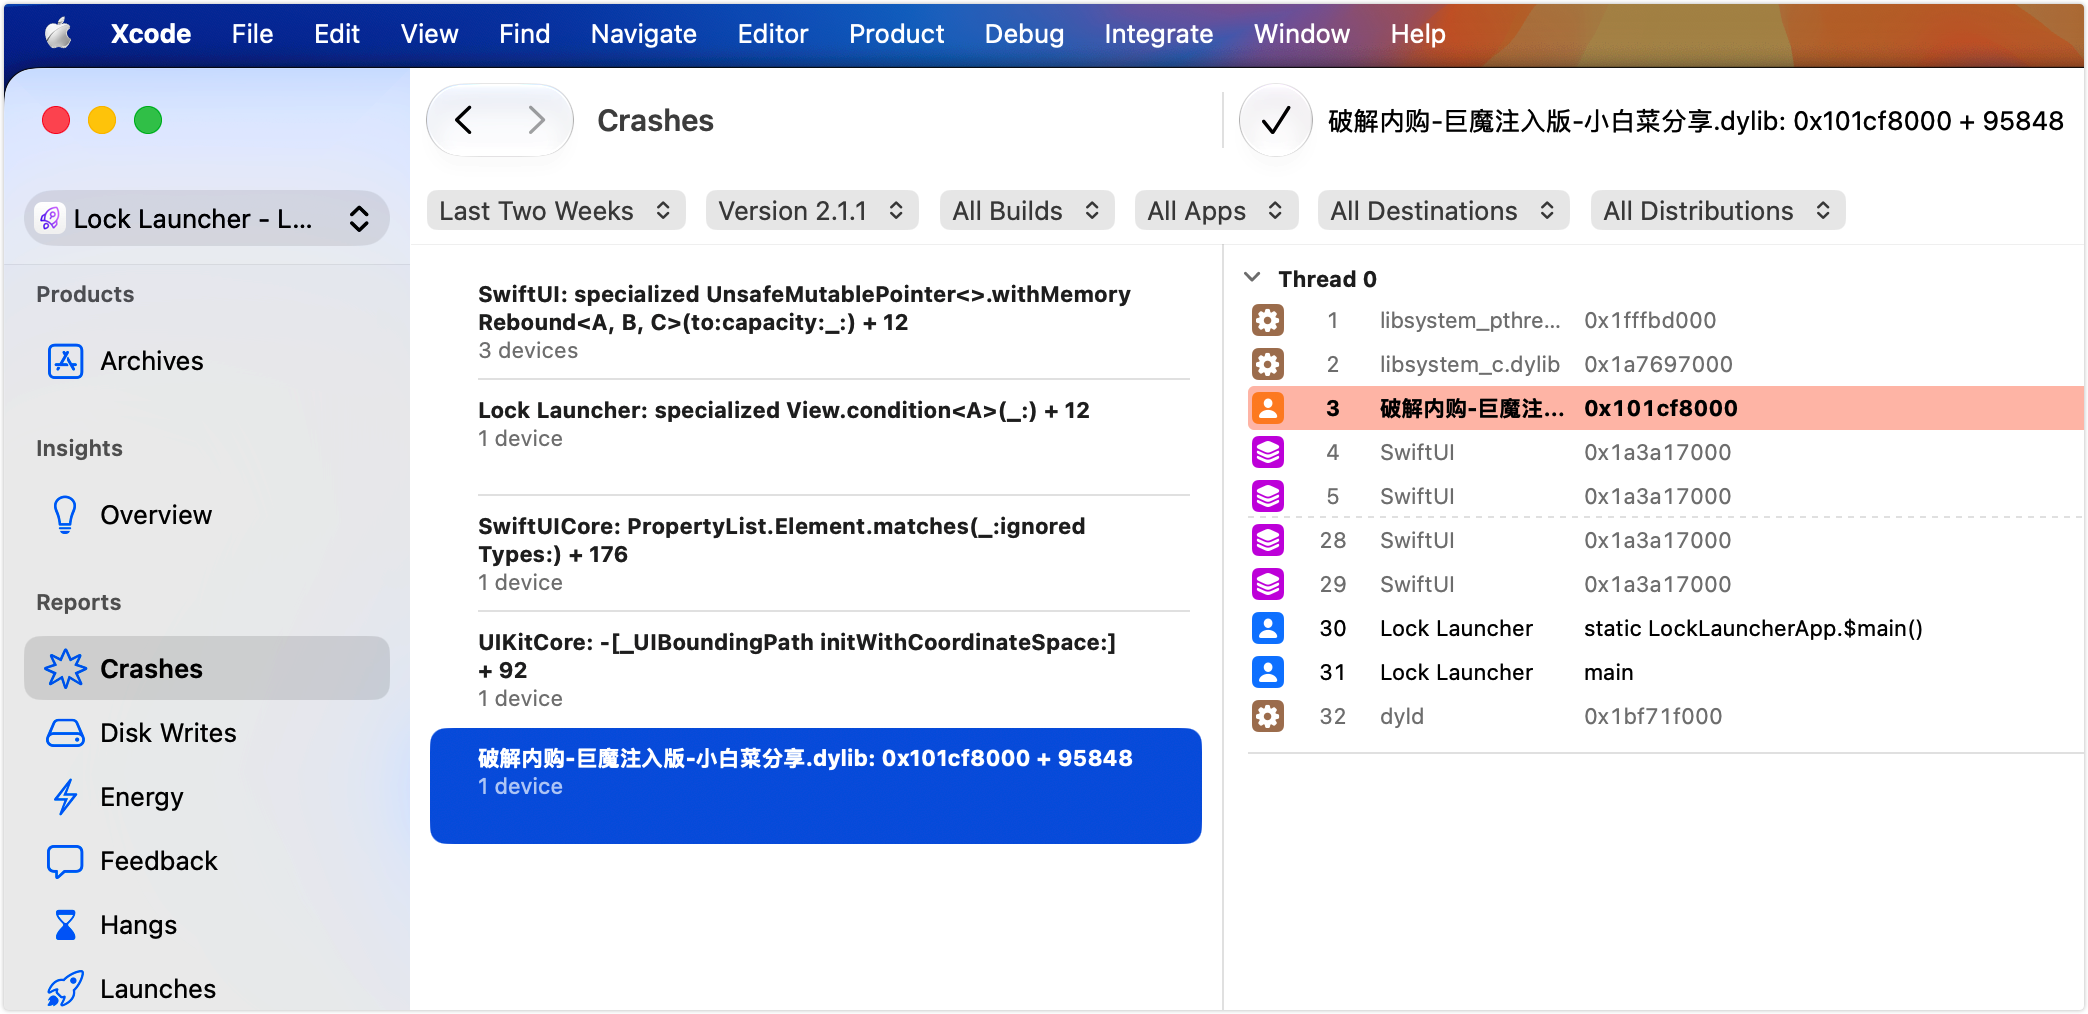Toggle the resolved checkmark button
This screenshot has height=1014, width=2088.
[x=1276, y=121]
